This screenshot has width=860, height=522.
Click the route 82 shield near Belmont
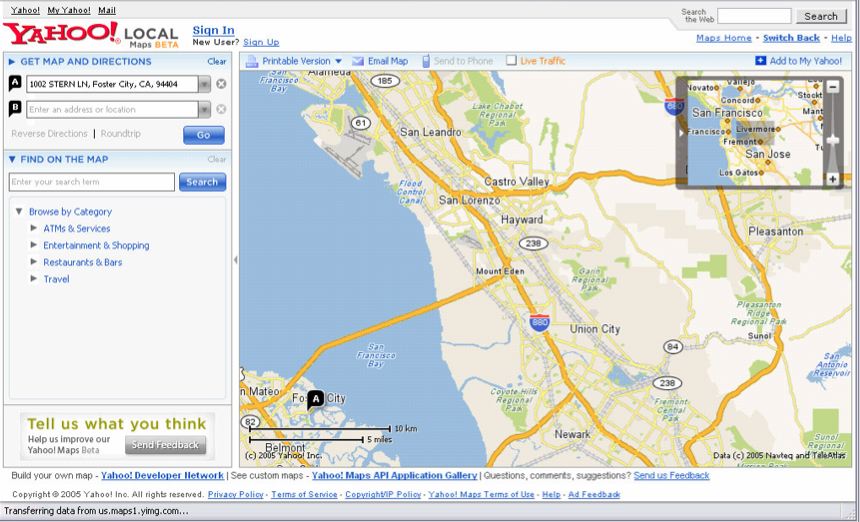pos(250,422)
